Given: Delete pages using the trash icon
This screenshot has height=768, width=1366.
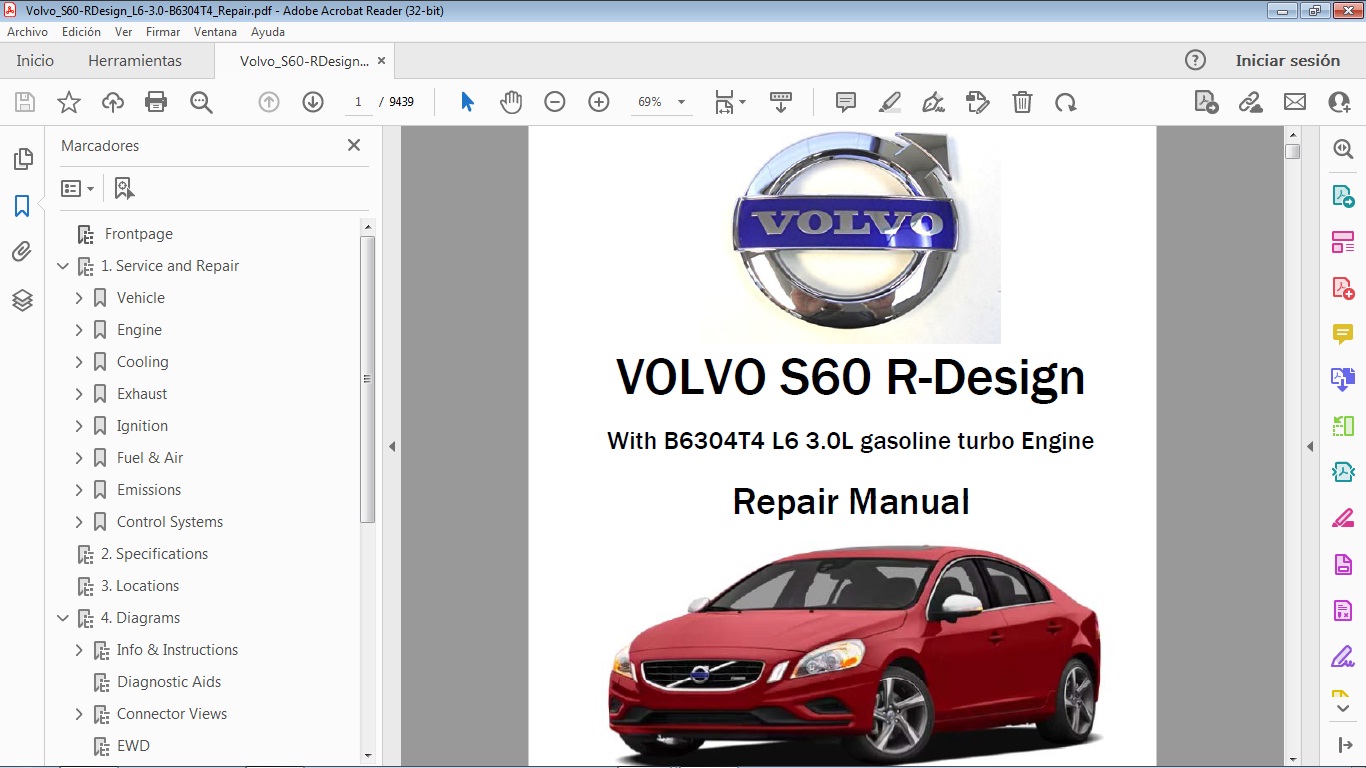Looking at the screenshot, I should pyautogui.click(x=1022, y=101).
